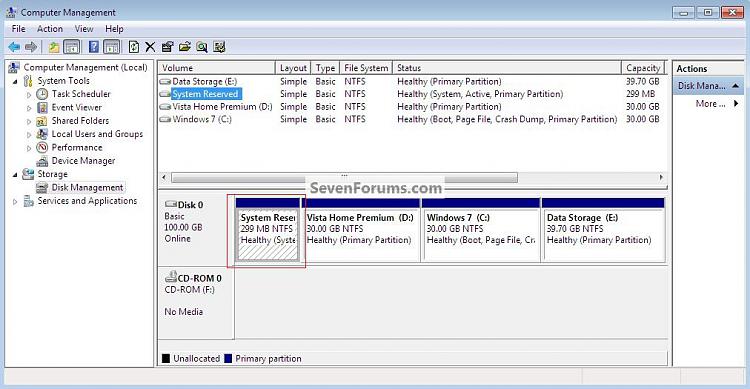Expand Services and Applications node
Viewport: 750px width, 389px height.
15,202
